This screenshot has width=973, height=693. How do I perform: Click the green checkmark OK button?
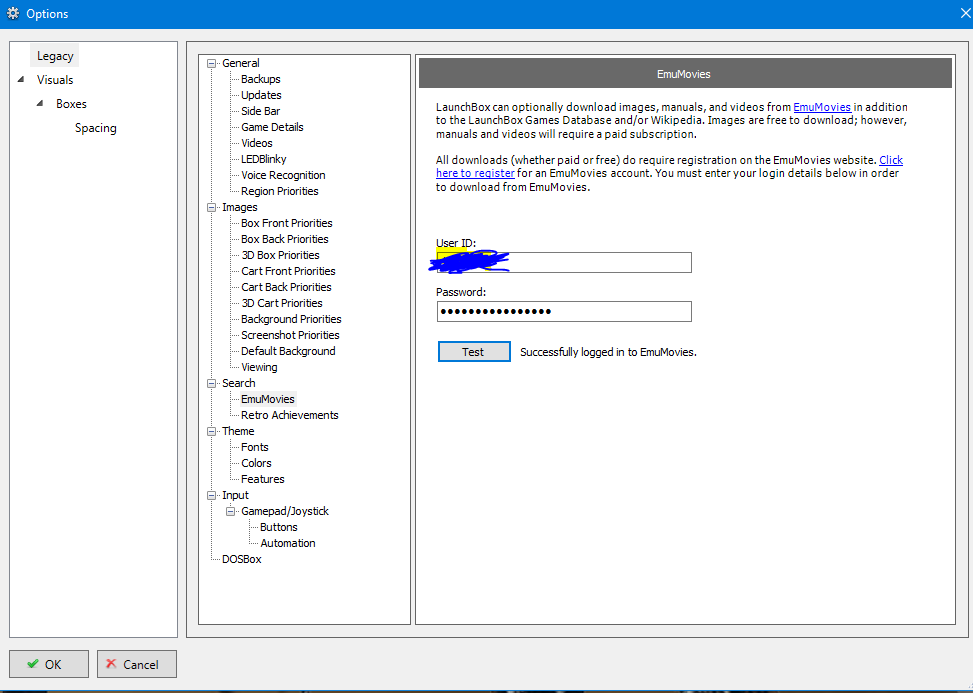[49, 664]
